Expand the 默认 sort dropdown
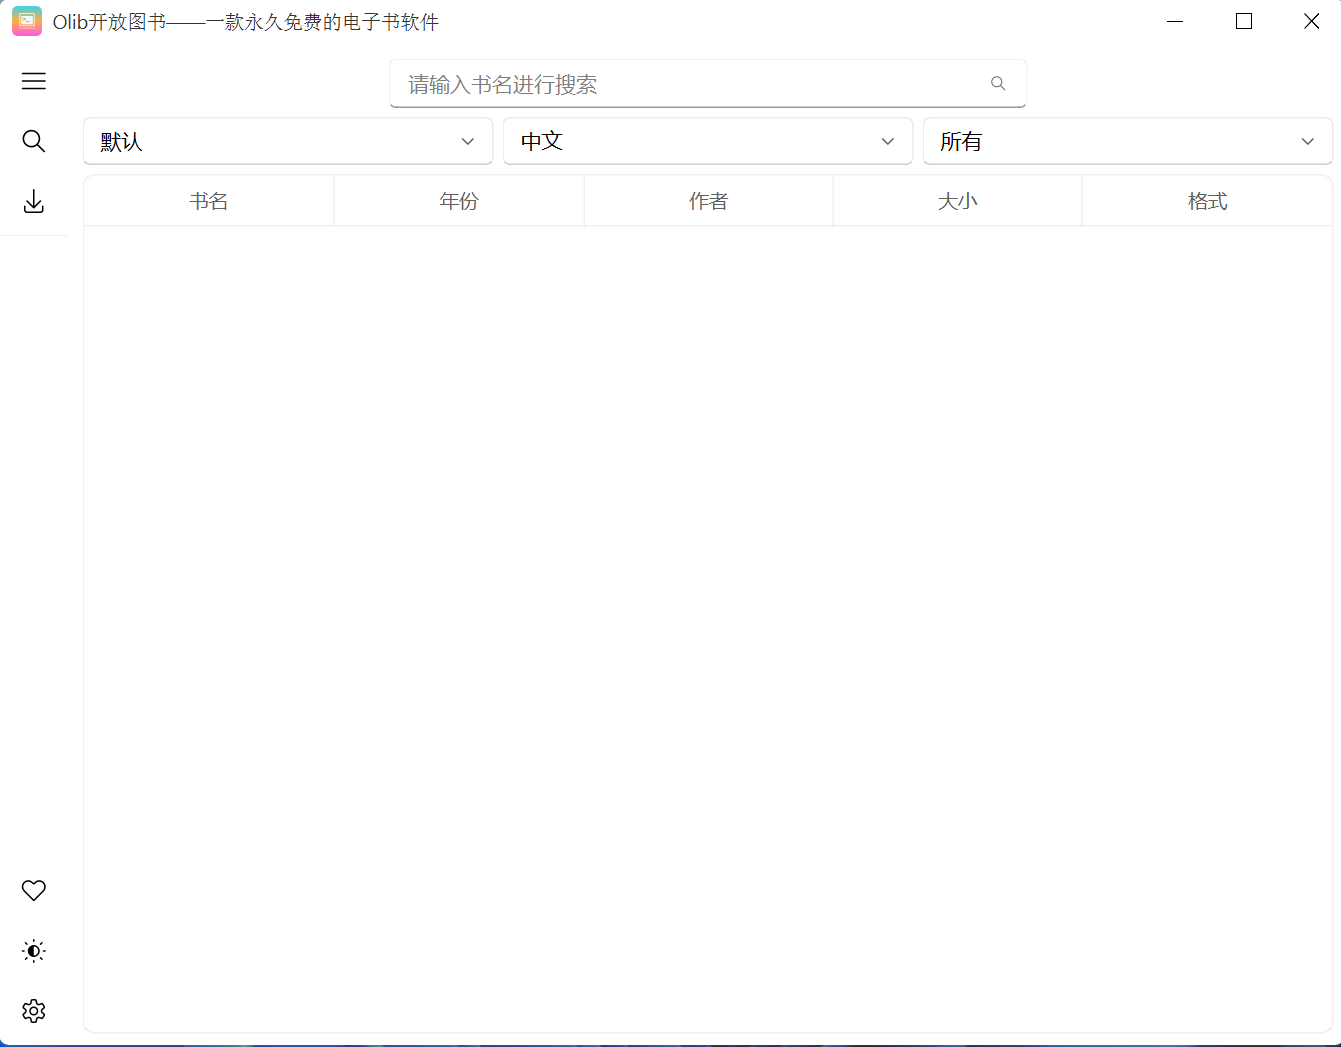Image resolution: width=1341 pixels, height=1047 pixels. click(288, 141)
